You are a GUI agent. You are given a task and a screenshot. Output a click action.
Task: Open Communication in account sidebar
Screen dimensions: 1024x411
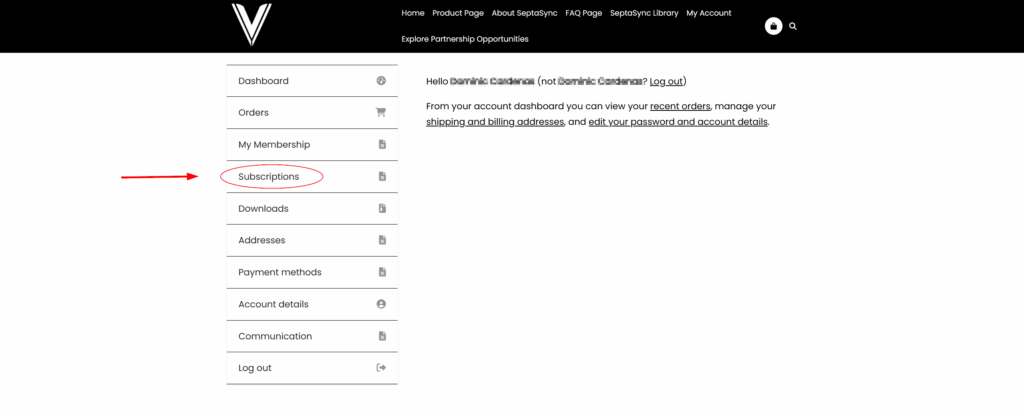[275, 337]
